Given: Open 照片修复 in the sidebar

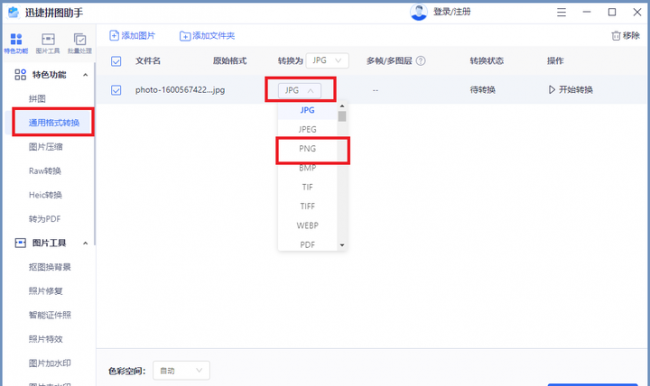Looking at the screenshot, I should (46, 291).
